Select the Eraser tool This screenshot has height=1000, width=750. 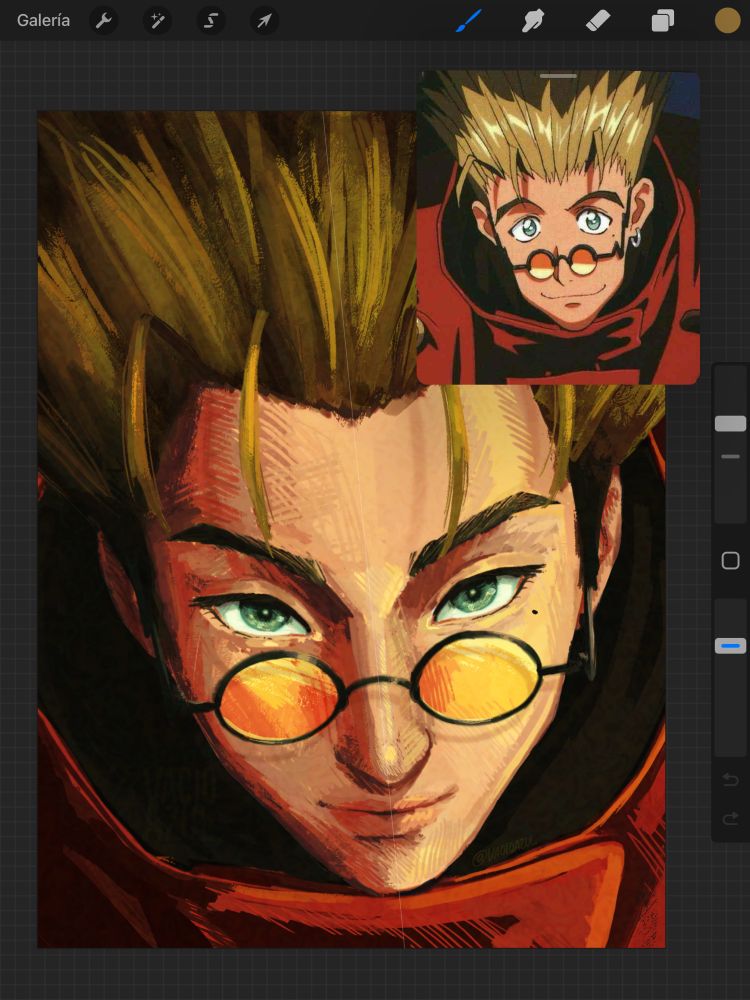pos(598,21)
